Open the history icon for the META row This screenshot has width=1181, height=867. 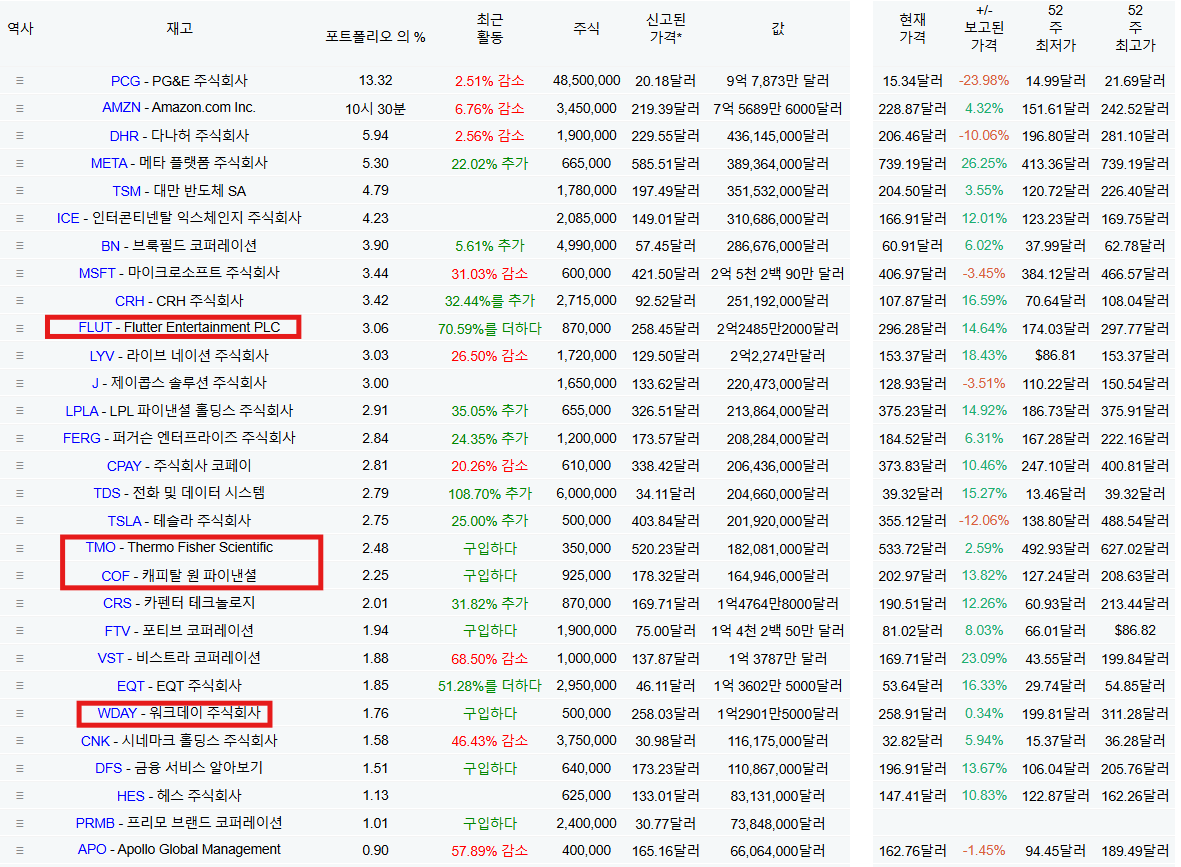[x=20, y=163]
